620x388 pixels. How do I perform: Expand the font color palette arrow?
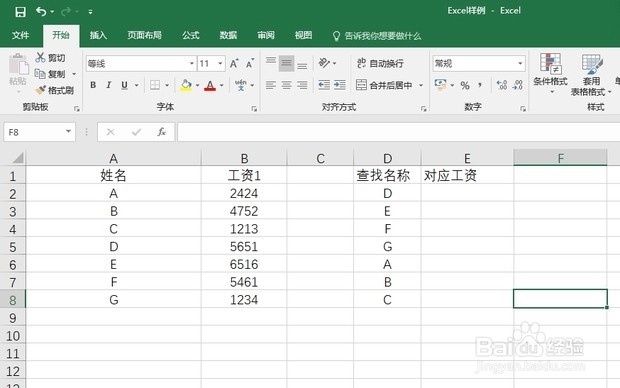222,85
